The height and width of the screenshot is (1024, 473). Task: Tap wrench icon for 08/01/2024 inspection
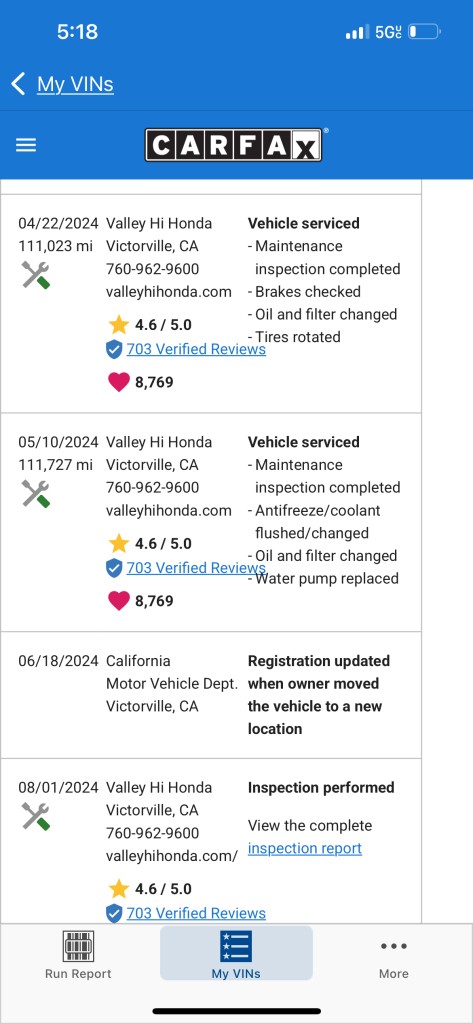coord(35,816)
